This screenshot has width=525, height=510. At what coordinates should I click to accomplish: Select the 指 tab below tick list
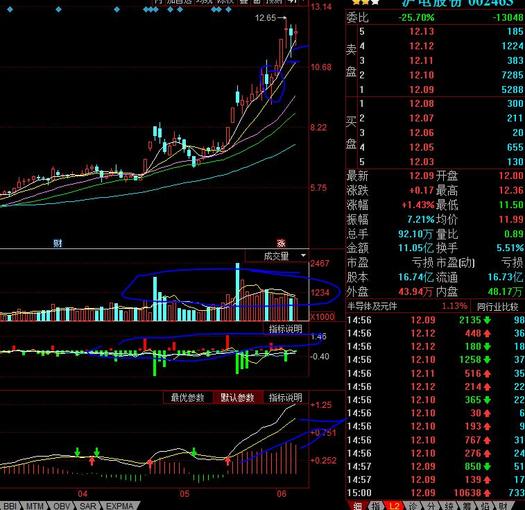376,506
